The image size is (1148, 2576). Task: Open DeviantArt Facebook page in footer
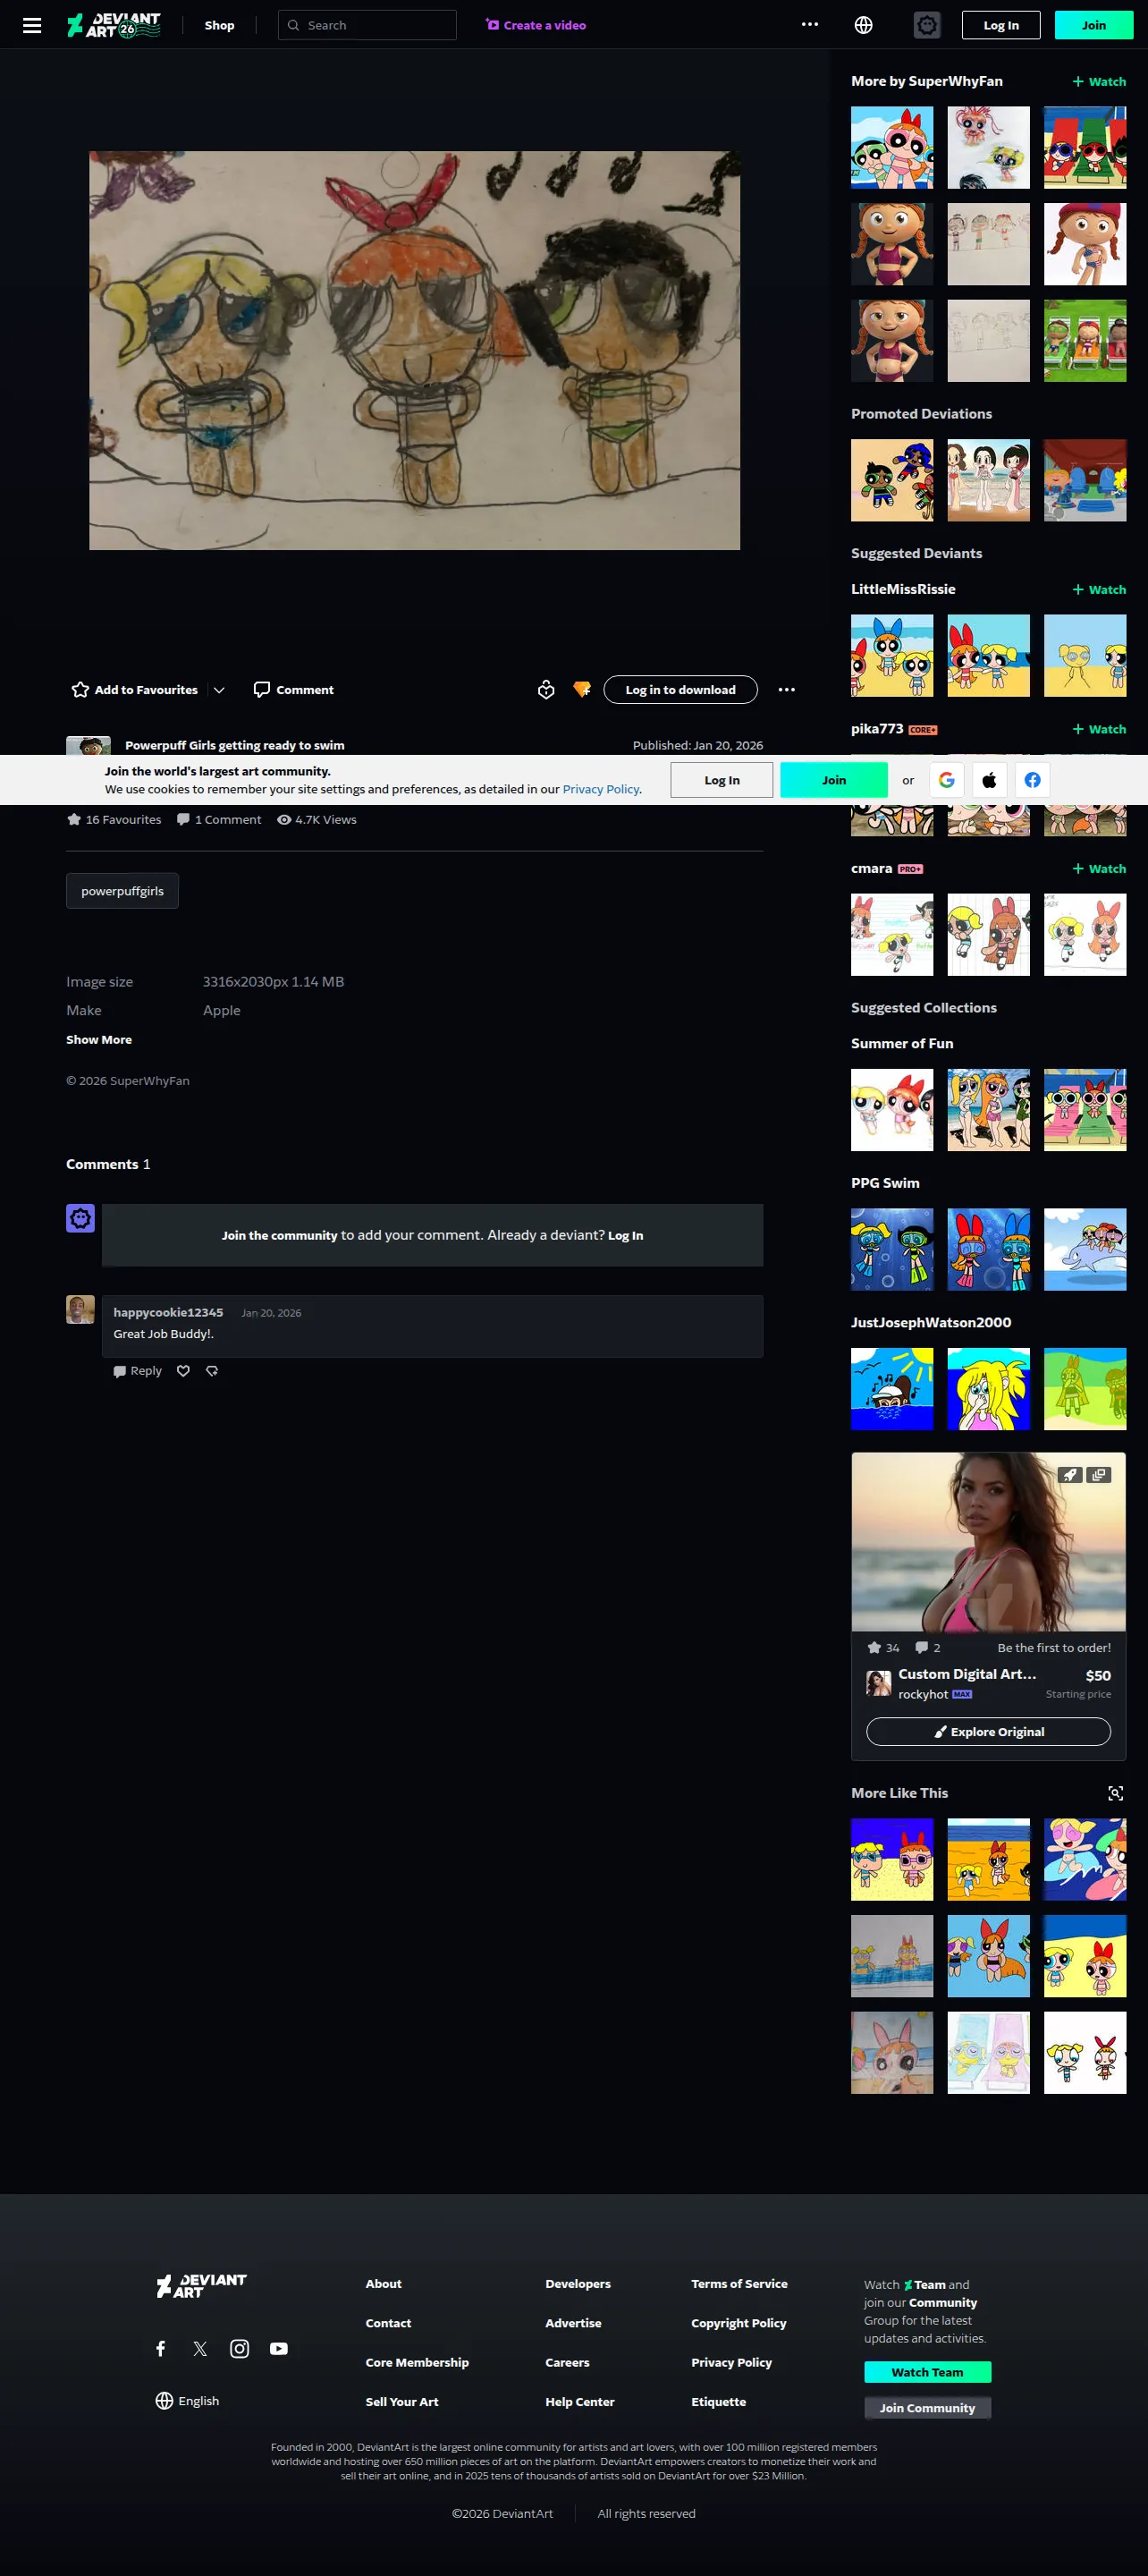(161, 2349)
